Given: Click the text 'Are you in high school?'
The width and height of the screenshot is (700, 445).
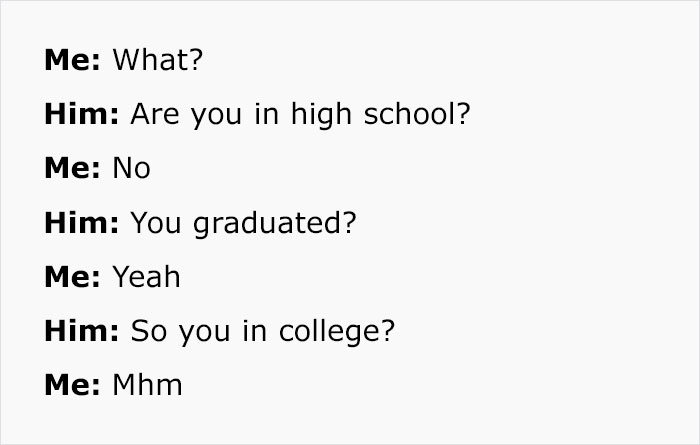Looking at the screenshot, I should 300,115.
